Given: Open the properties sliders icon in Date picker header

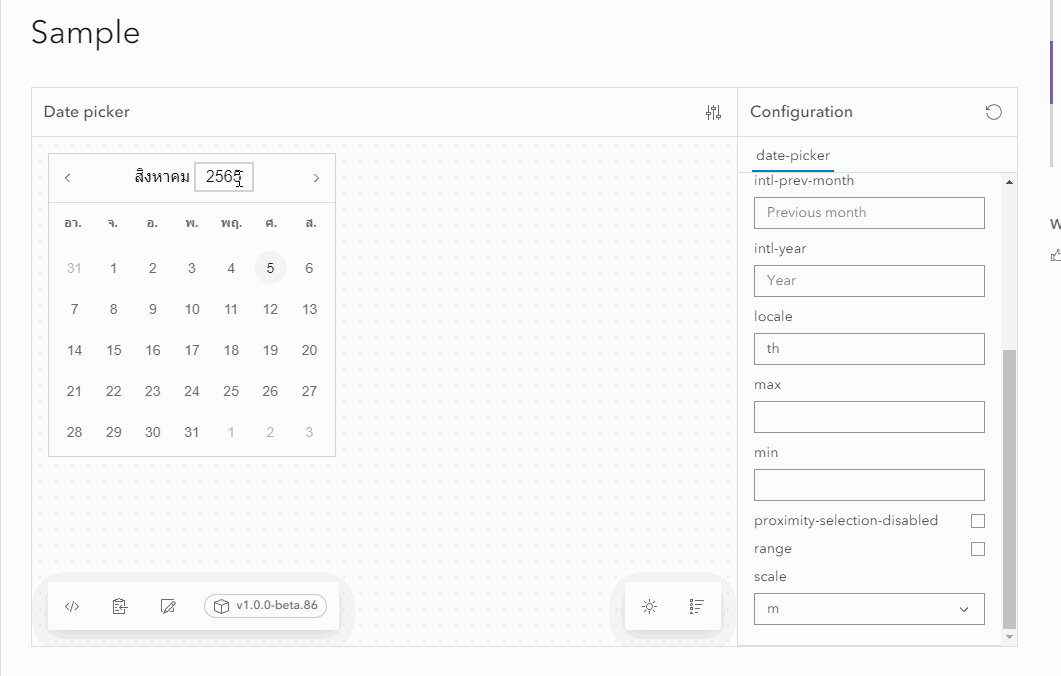Looking at the screenshot, I should point(714,112).
